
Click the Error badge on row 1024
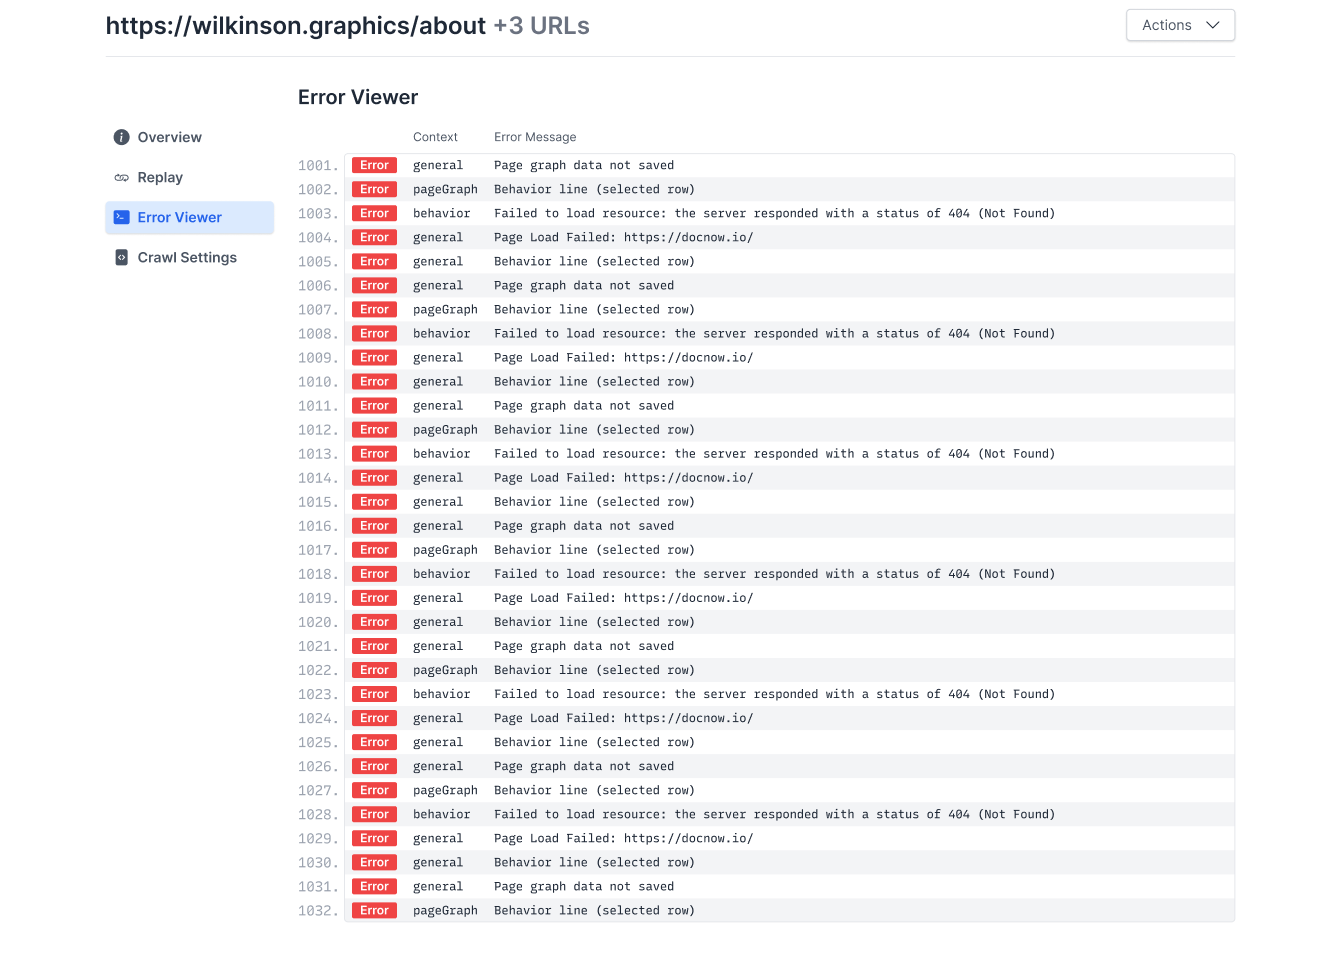[x=373, y=717]
